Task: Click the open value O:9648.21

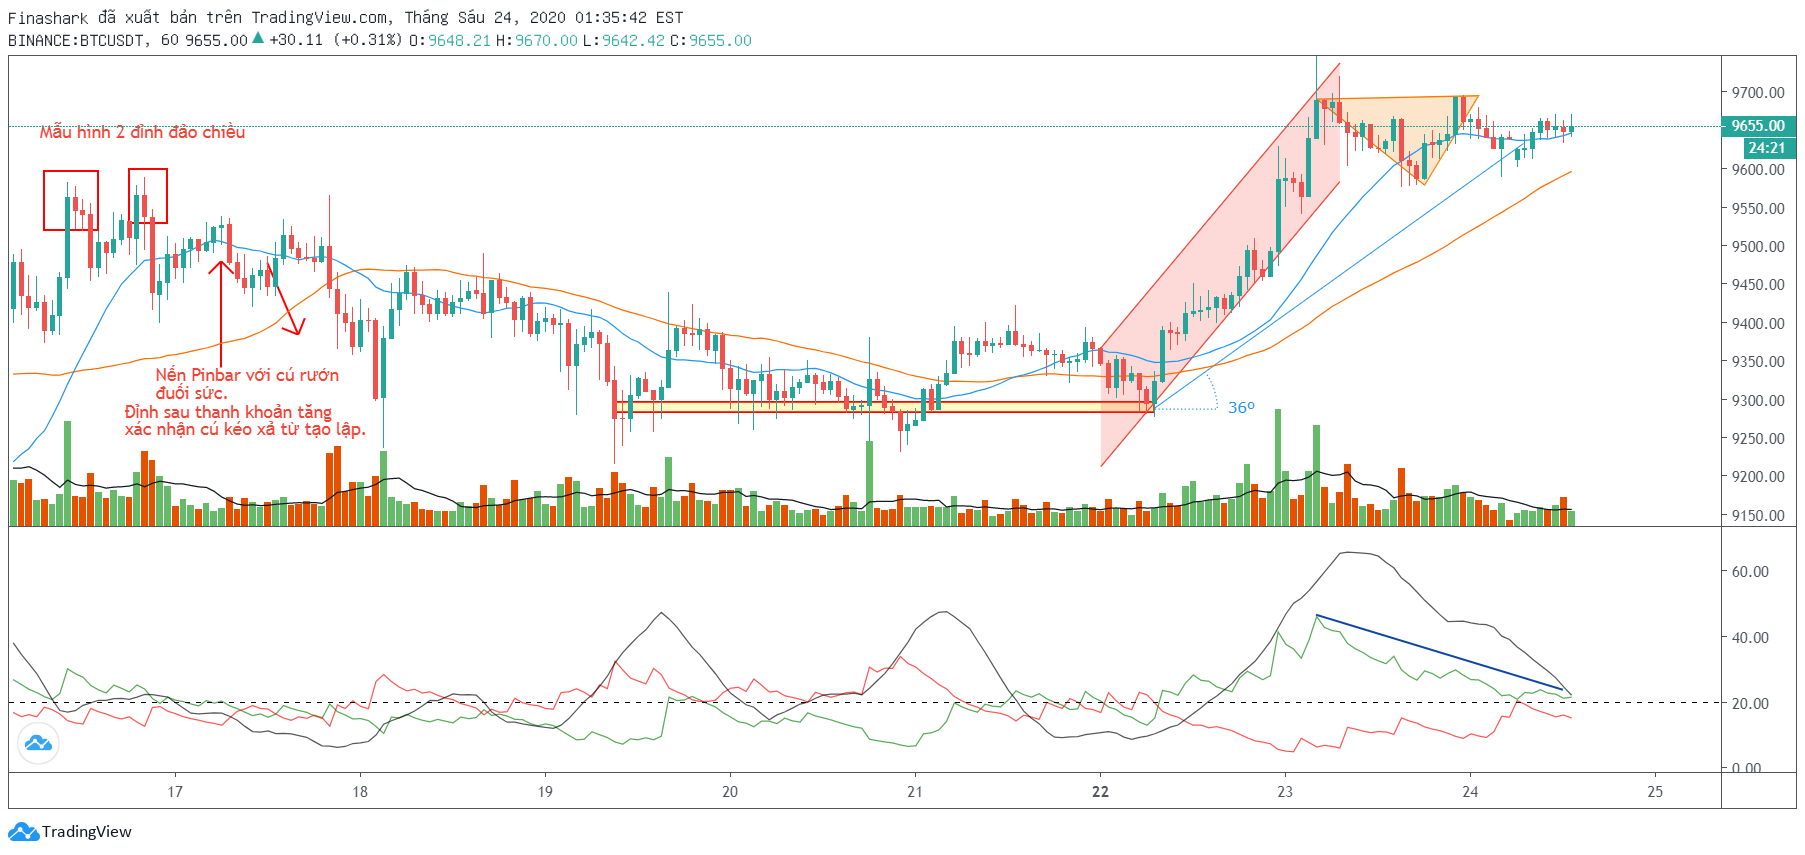Action: tap(450, 40)
